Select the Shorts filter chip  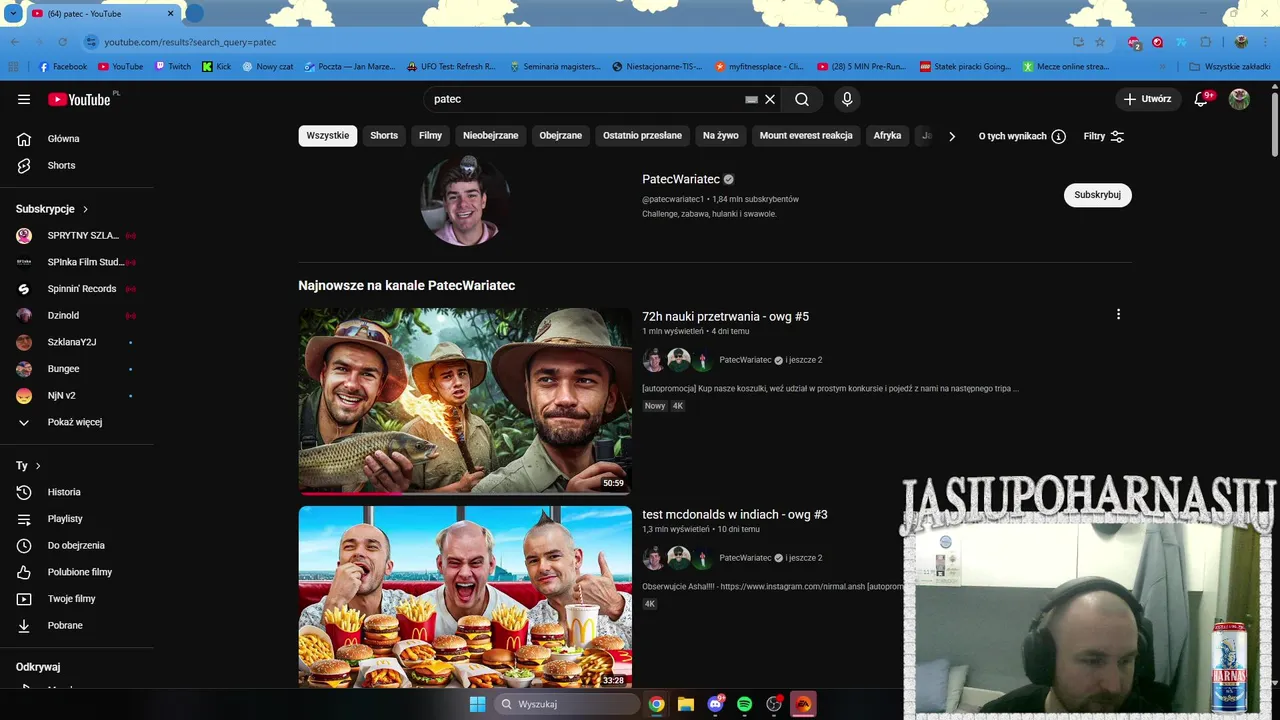click(x=384, y=136)
